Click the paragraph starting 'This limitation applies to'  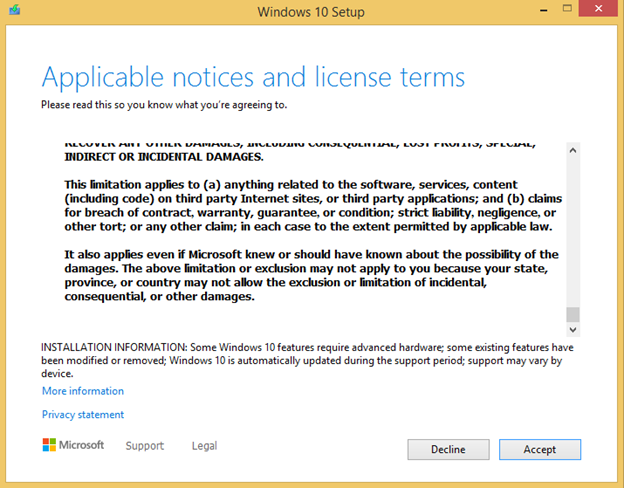313,205
